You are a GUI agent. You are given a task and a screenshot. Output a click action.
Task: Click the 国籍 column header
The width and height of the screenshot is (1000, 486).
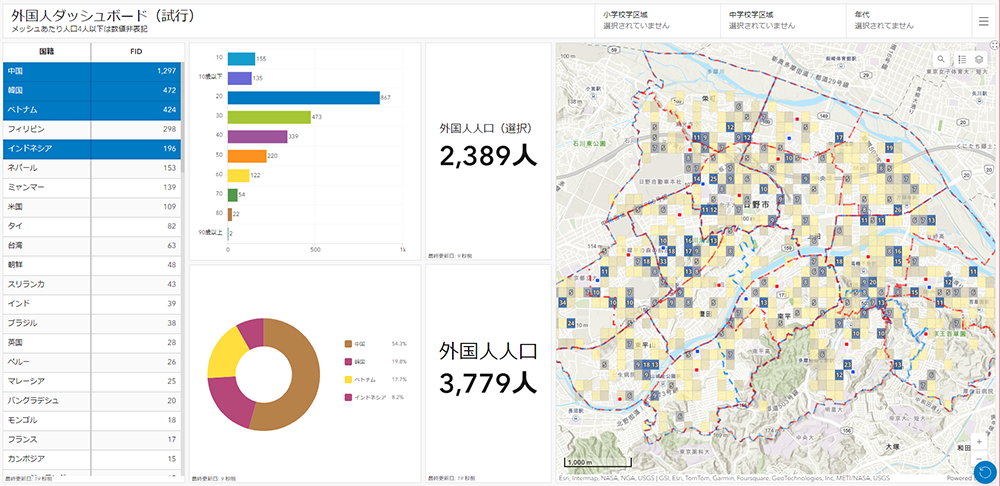click(x=46, y=50)
